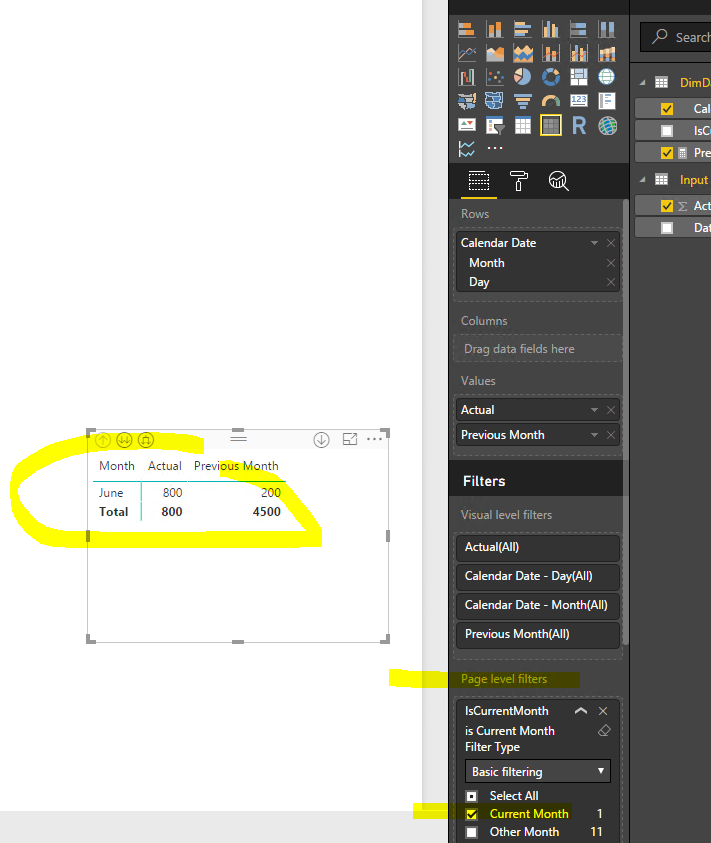
Task: Click drill-down arrow on matrix visual
Action: click(322, 440)
